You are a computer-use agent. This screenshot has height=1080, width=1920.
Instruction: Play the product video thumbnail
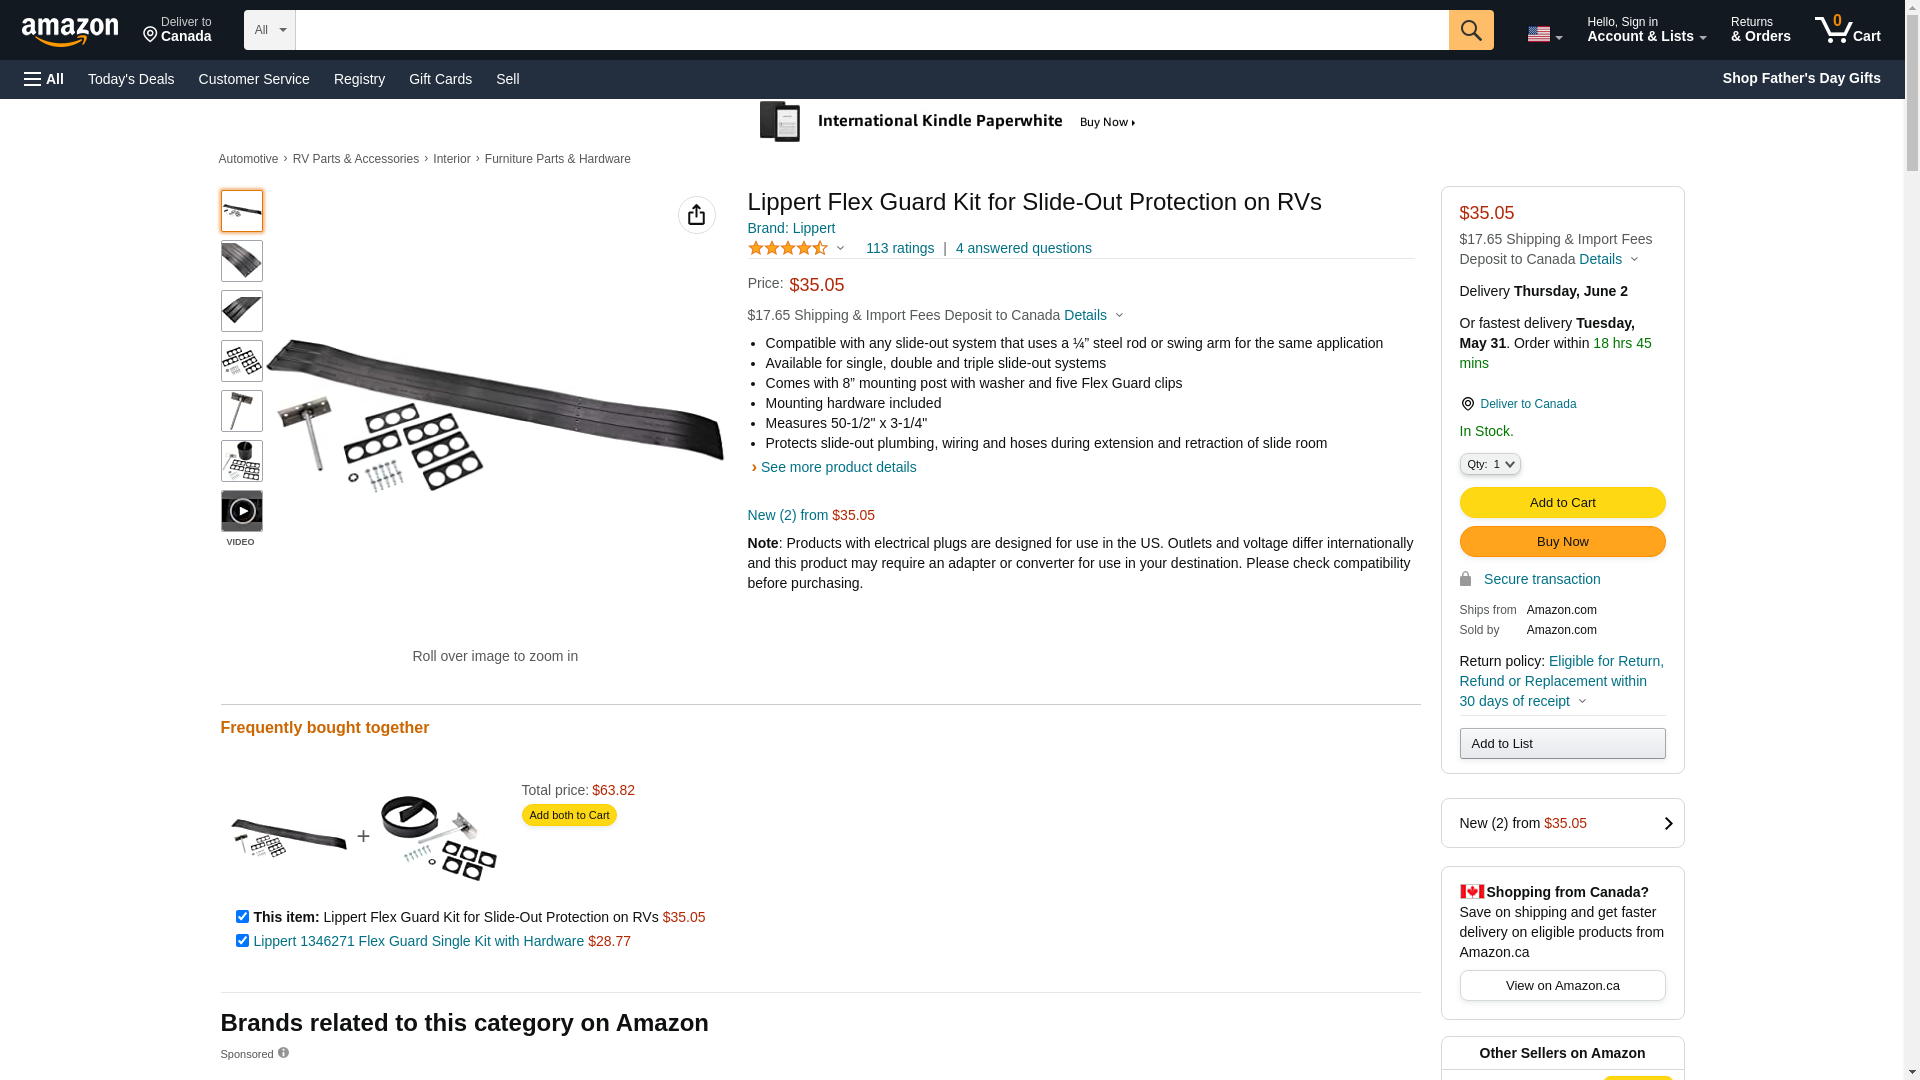tap(242, 511)
